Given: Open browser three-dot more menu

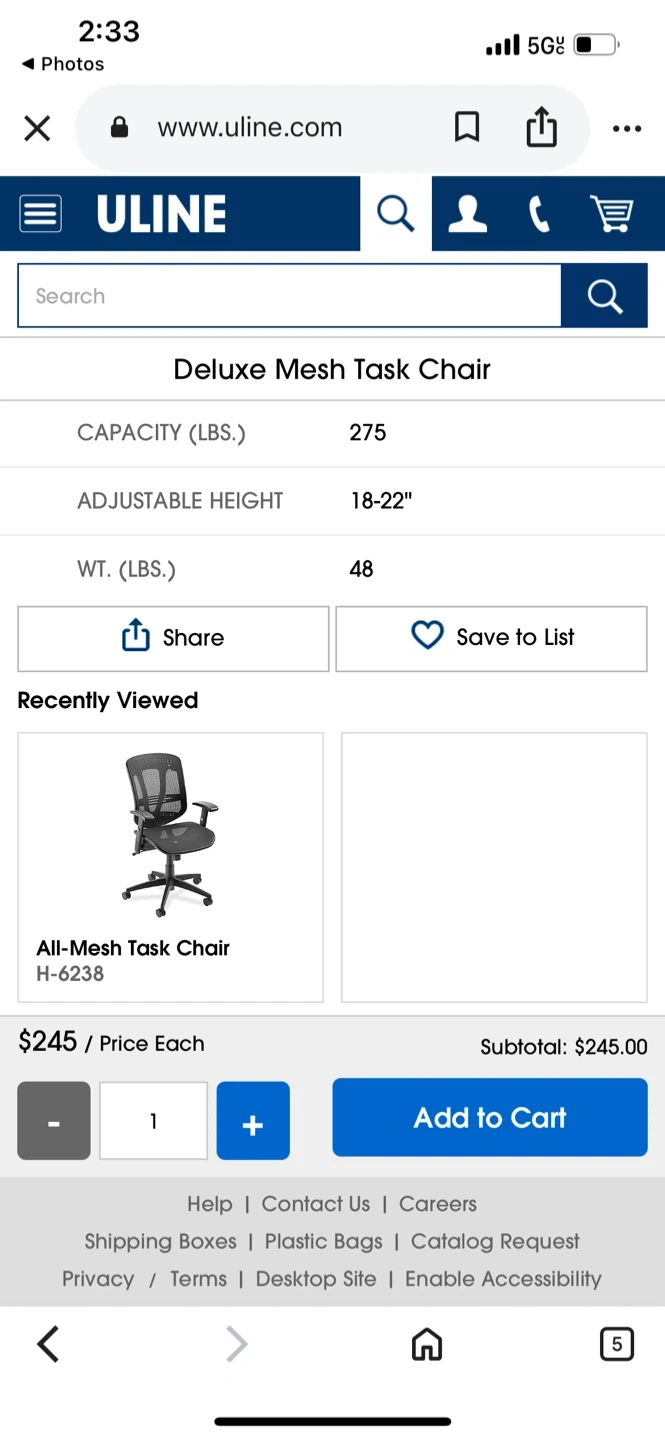Looking at the screenshot, I should click(x=626, y=128).
